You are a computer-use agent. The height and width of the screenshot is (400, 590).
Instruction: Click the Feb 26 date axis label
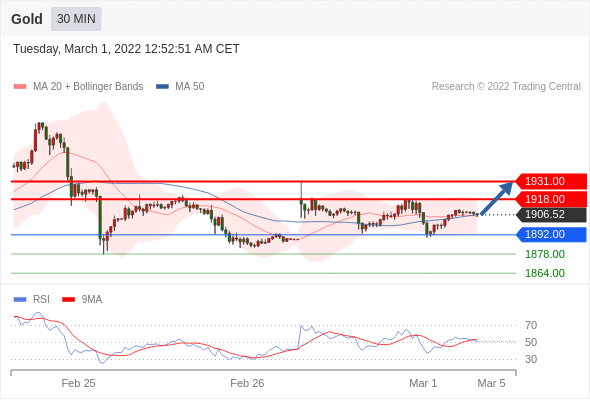(x=247, y=383)
